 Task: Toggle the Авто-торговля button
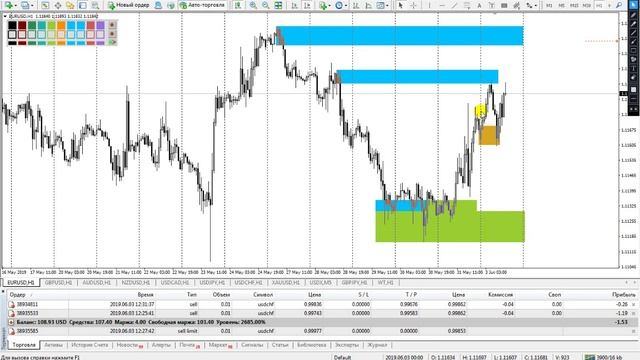(x=203, y=5)
